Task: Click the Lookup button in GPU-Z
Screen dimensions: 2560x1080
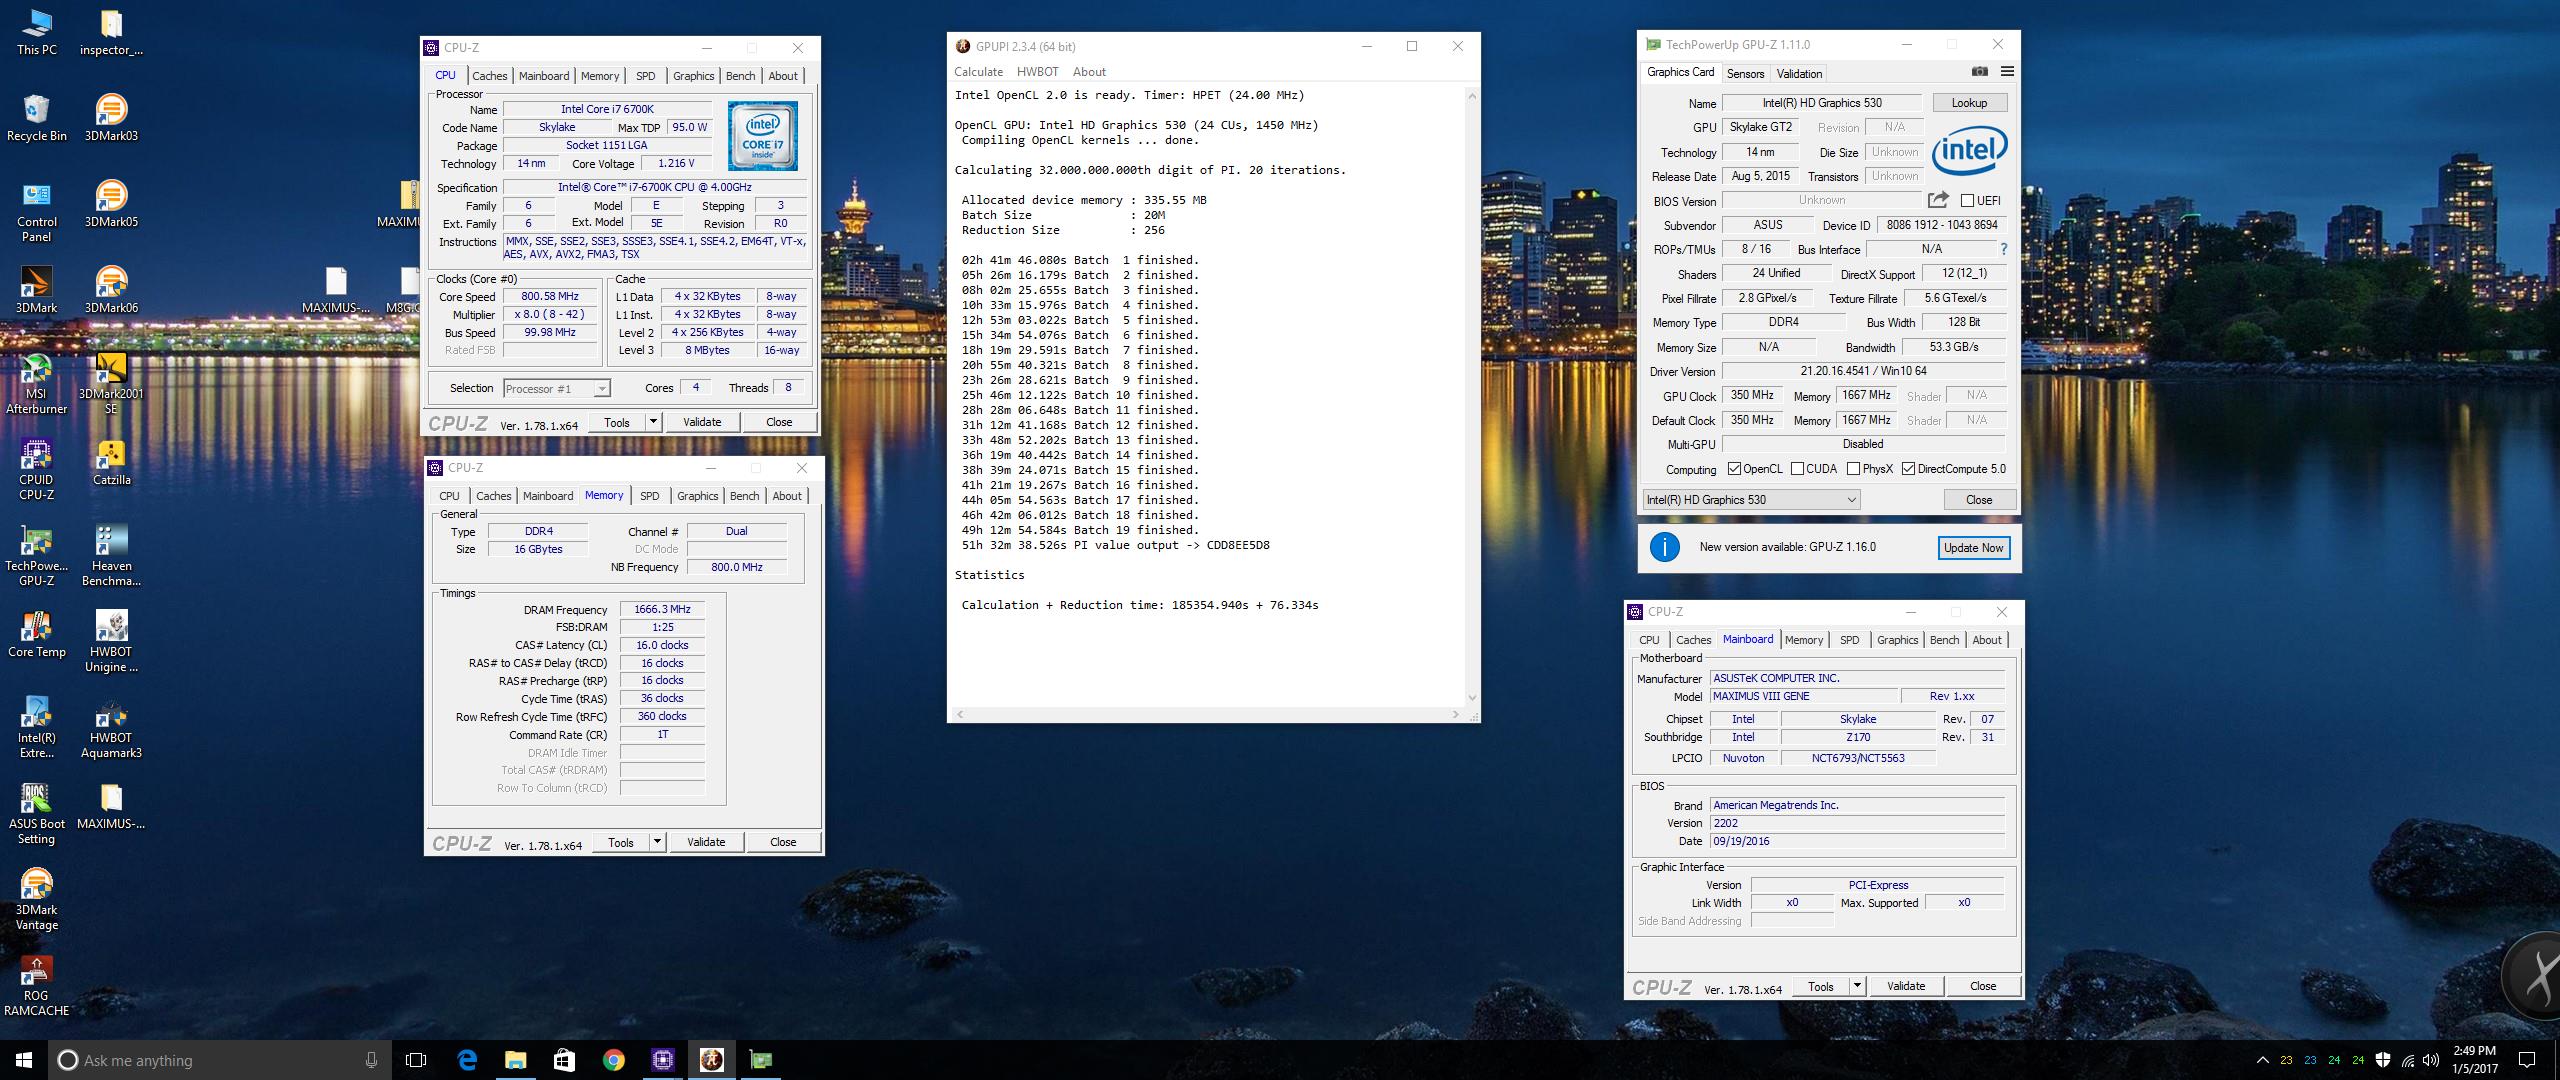Action: tap(1969, 103)
